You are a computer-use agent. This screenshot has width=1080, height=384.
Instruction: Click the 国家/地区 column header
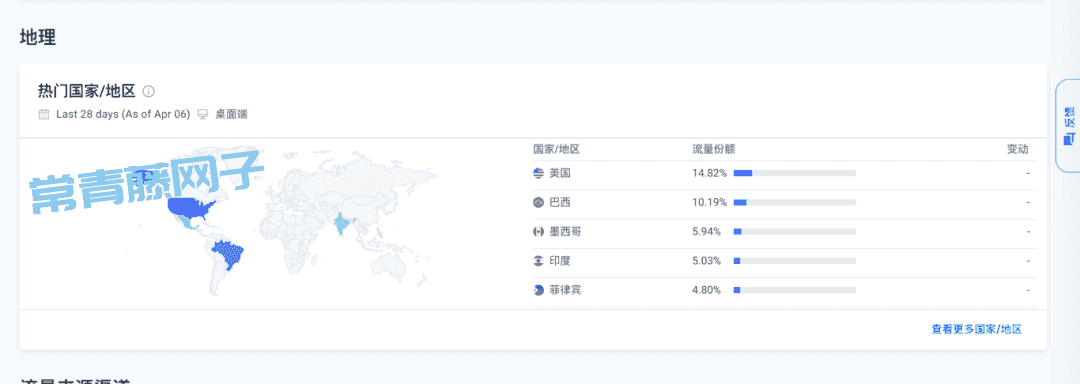(x=557, y=149)
